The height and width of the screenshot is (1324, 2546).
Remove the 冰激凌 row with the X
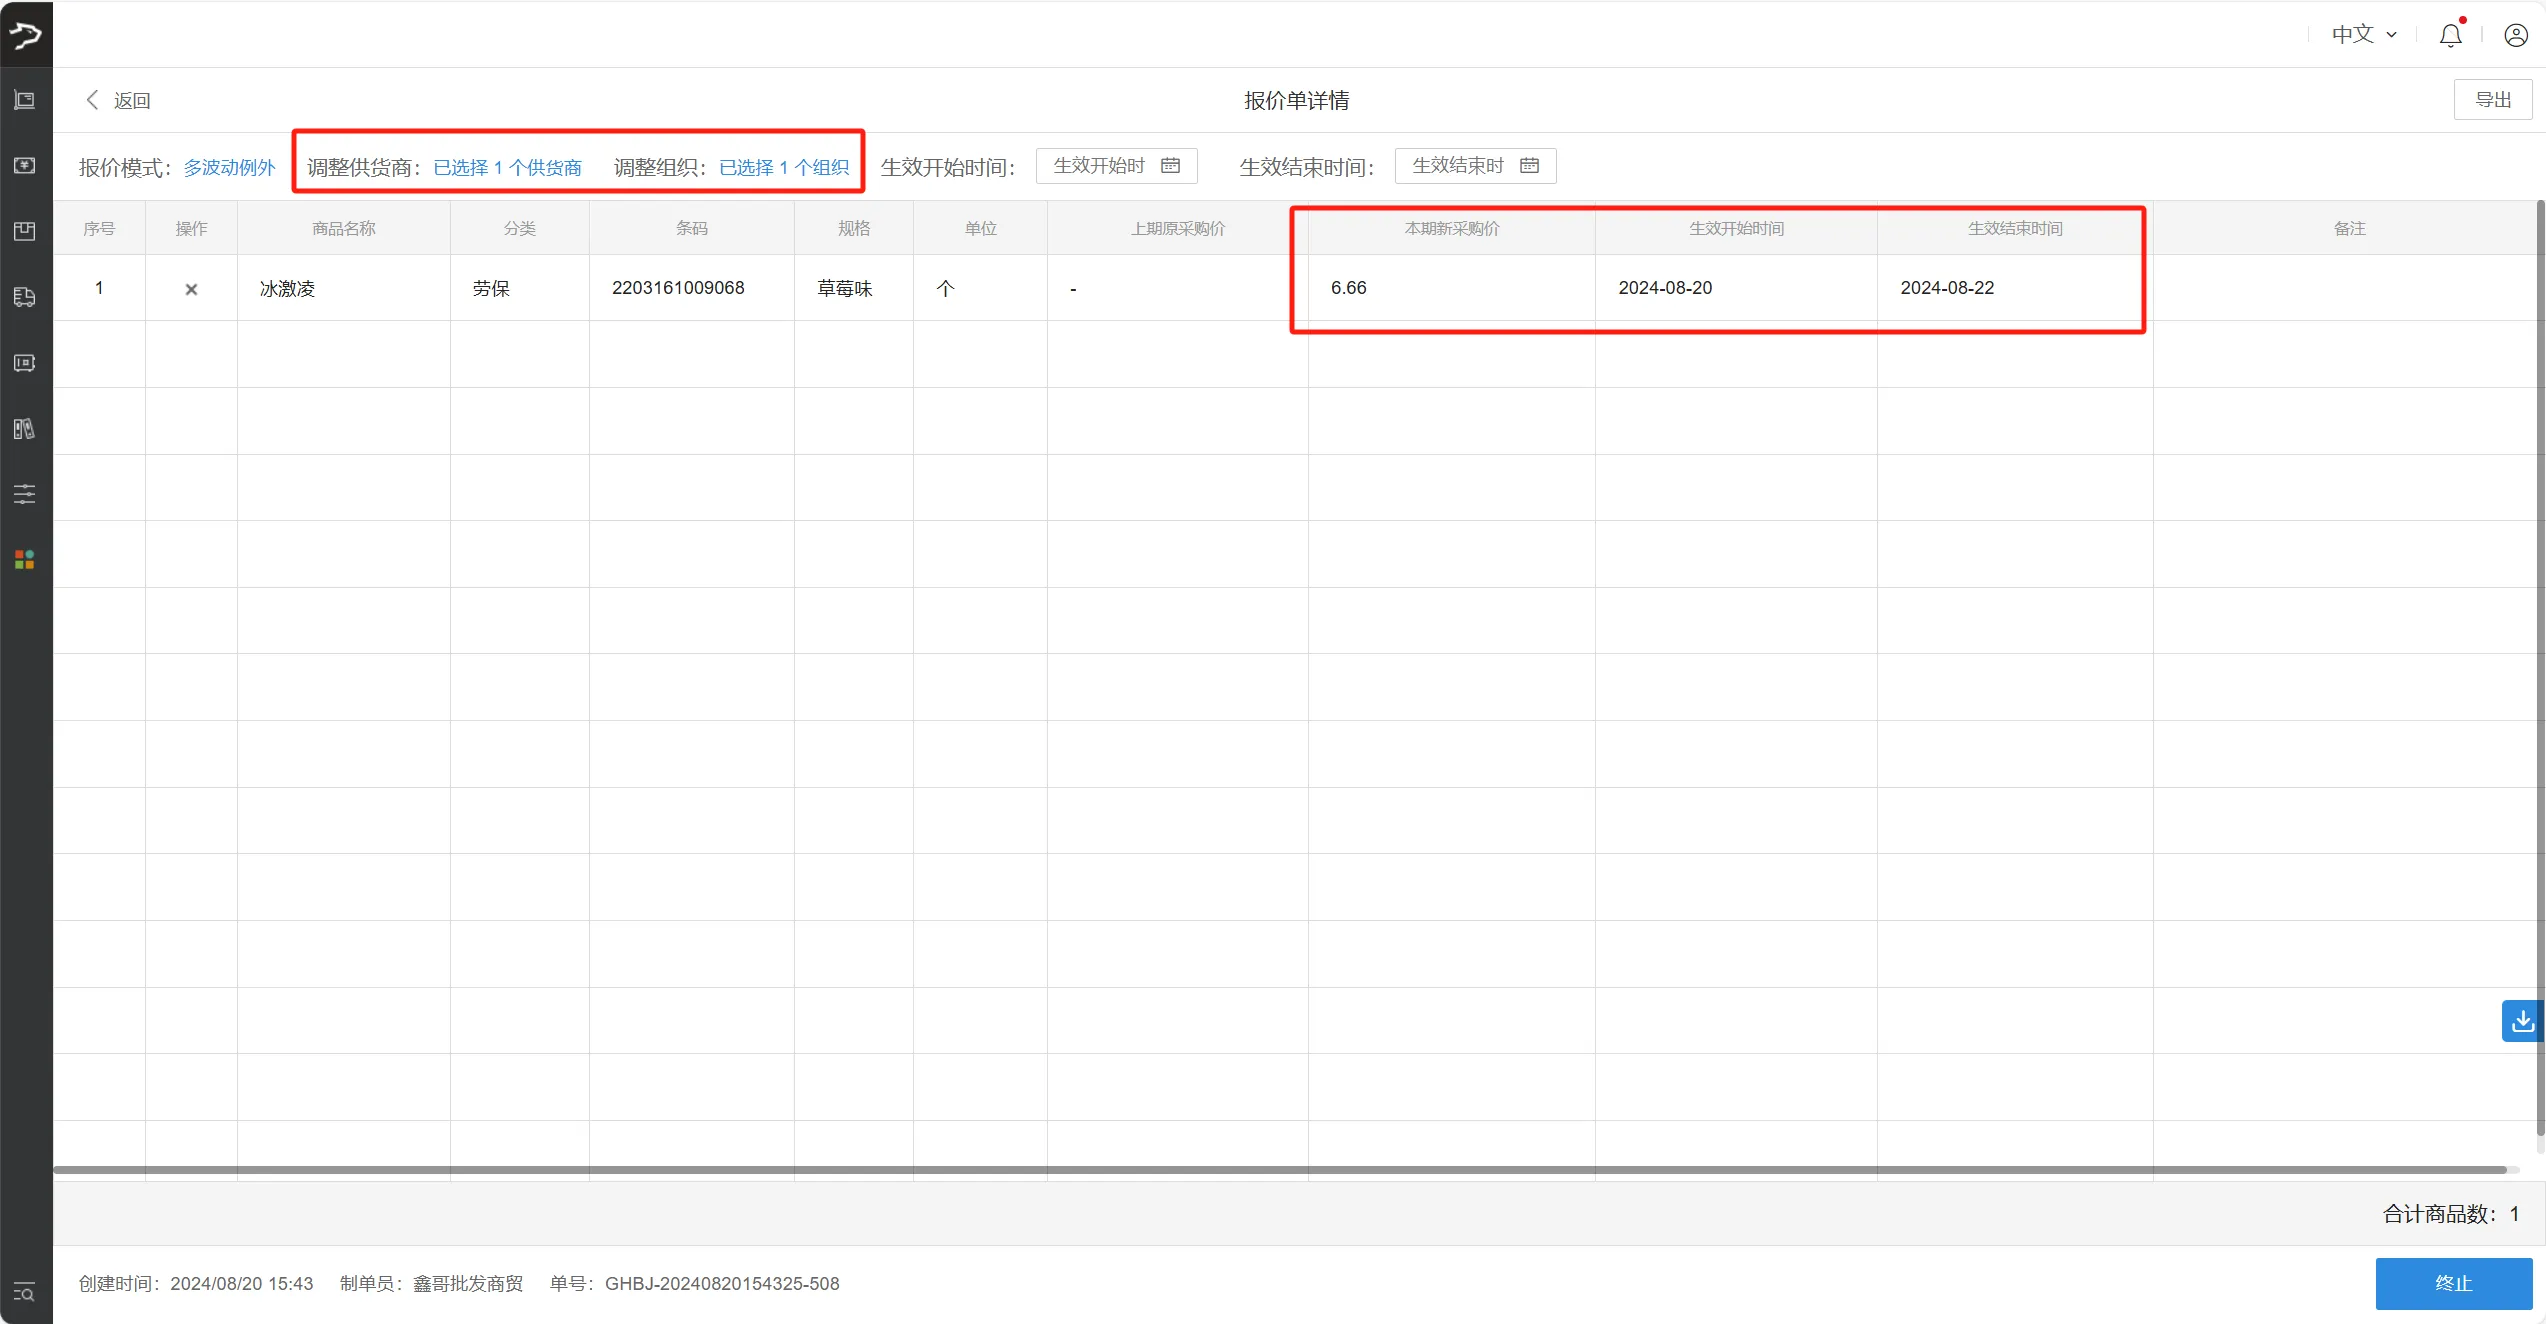click(191, 288)
